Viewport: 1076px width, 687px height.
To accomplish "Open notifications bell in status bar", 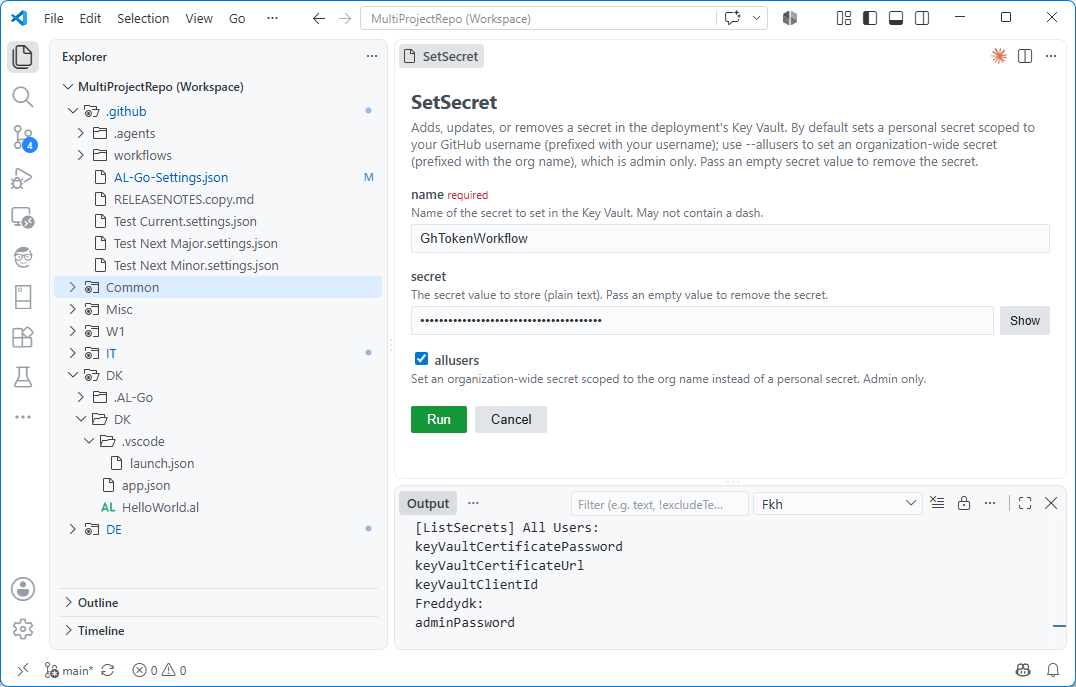I will pos(1053,670).
